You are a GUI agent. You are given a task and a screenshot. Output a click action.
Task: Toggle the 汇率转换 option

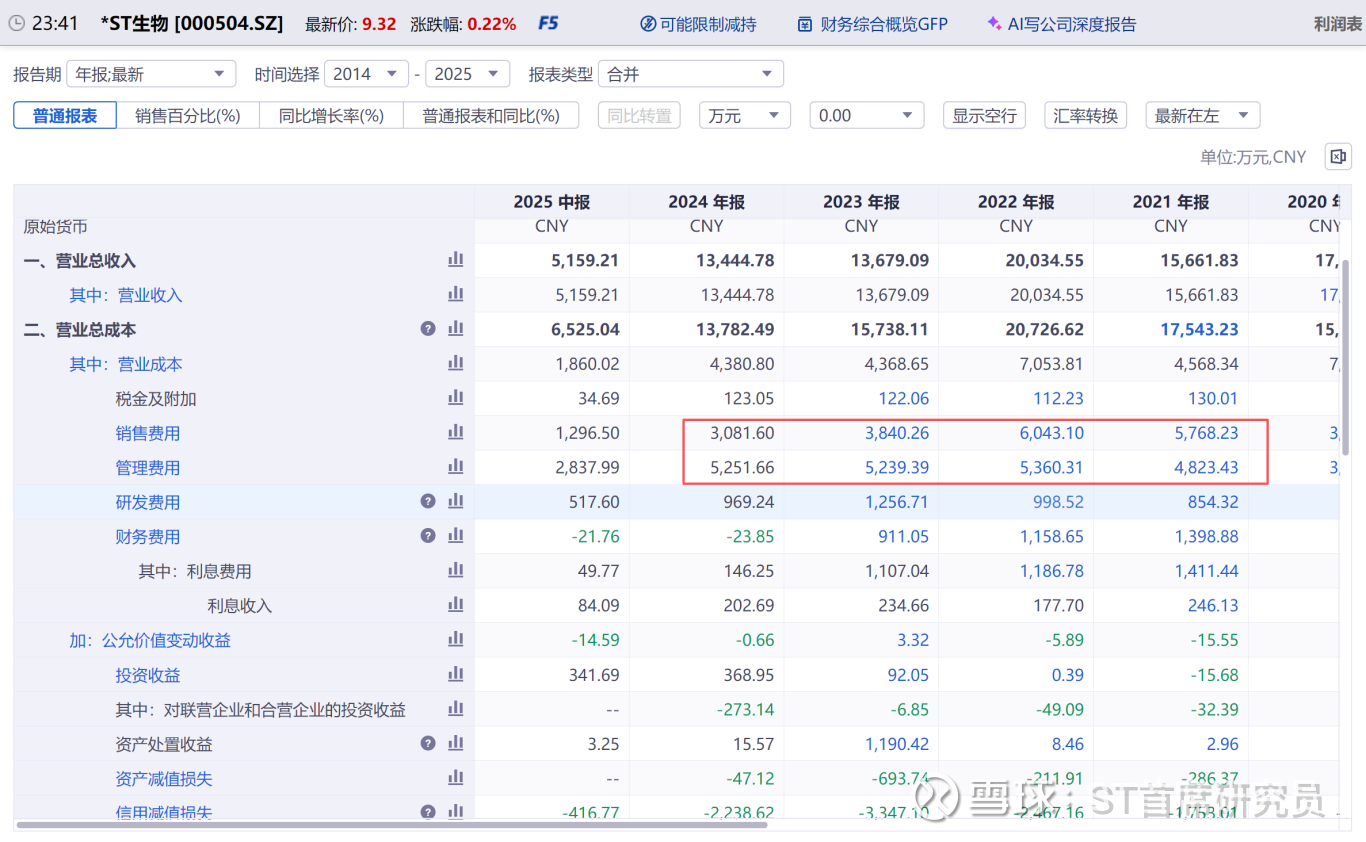(1086, 116)
